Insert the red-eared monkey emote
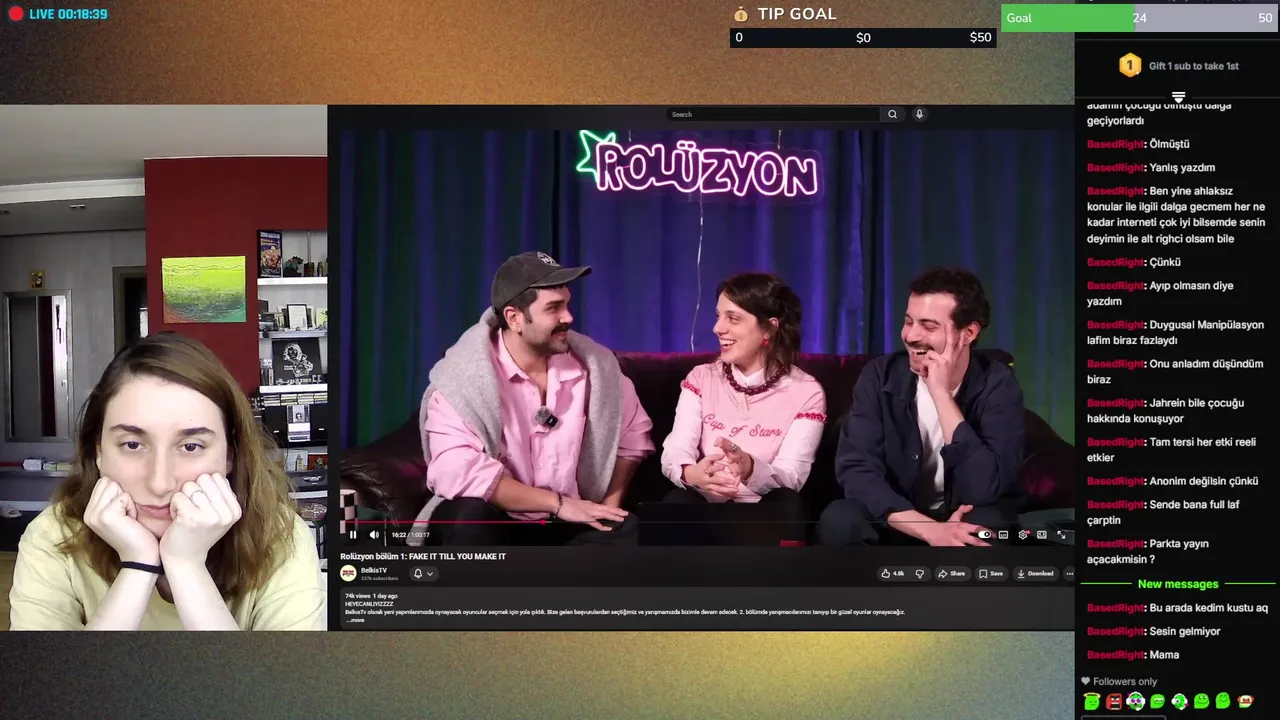 (1245, 700)
